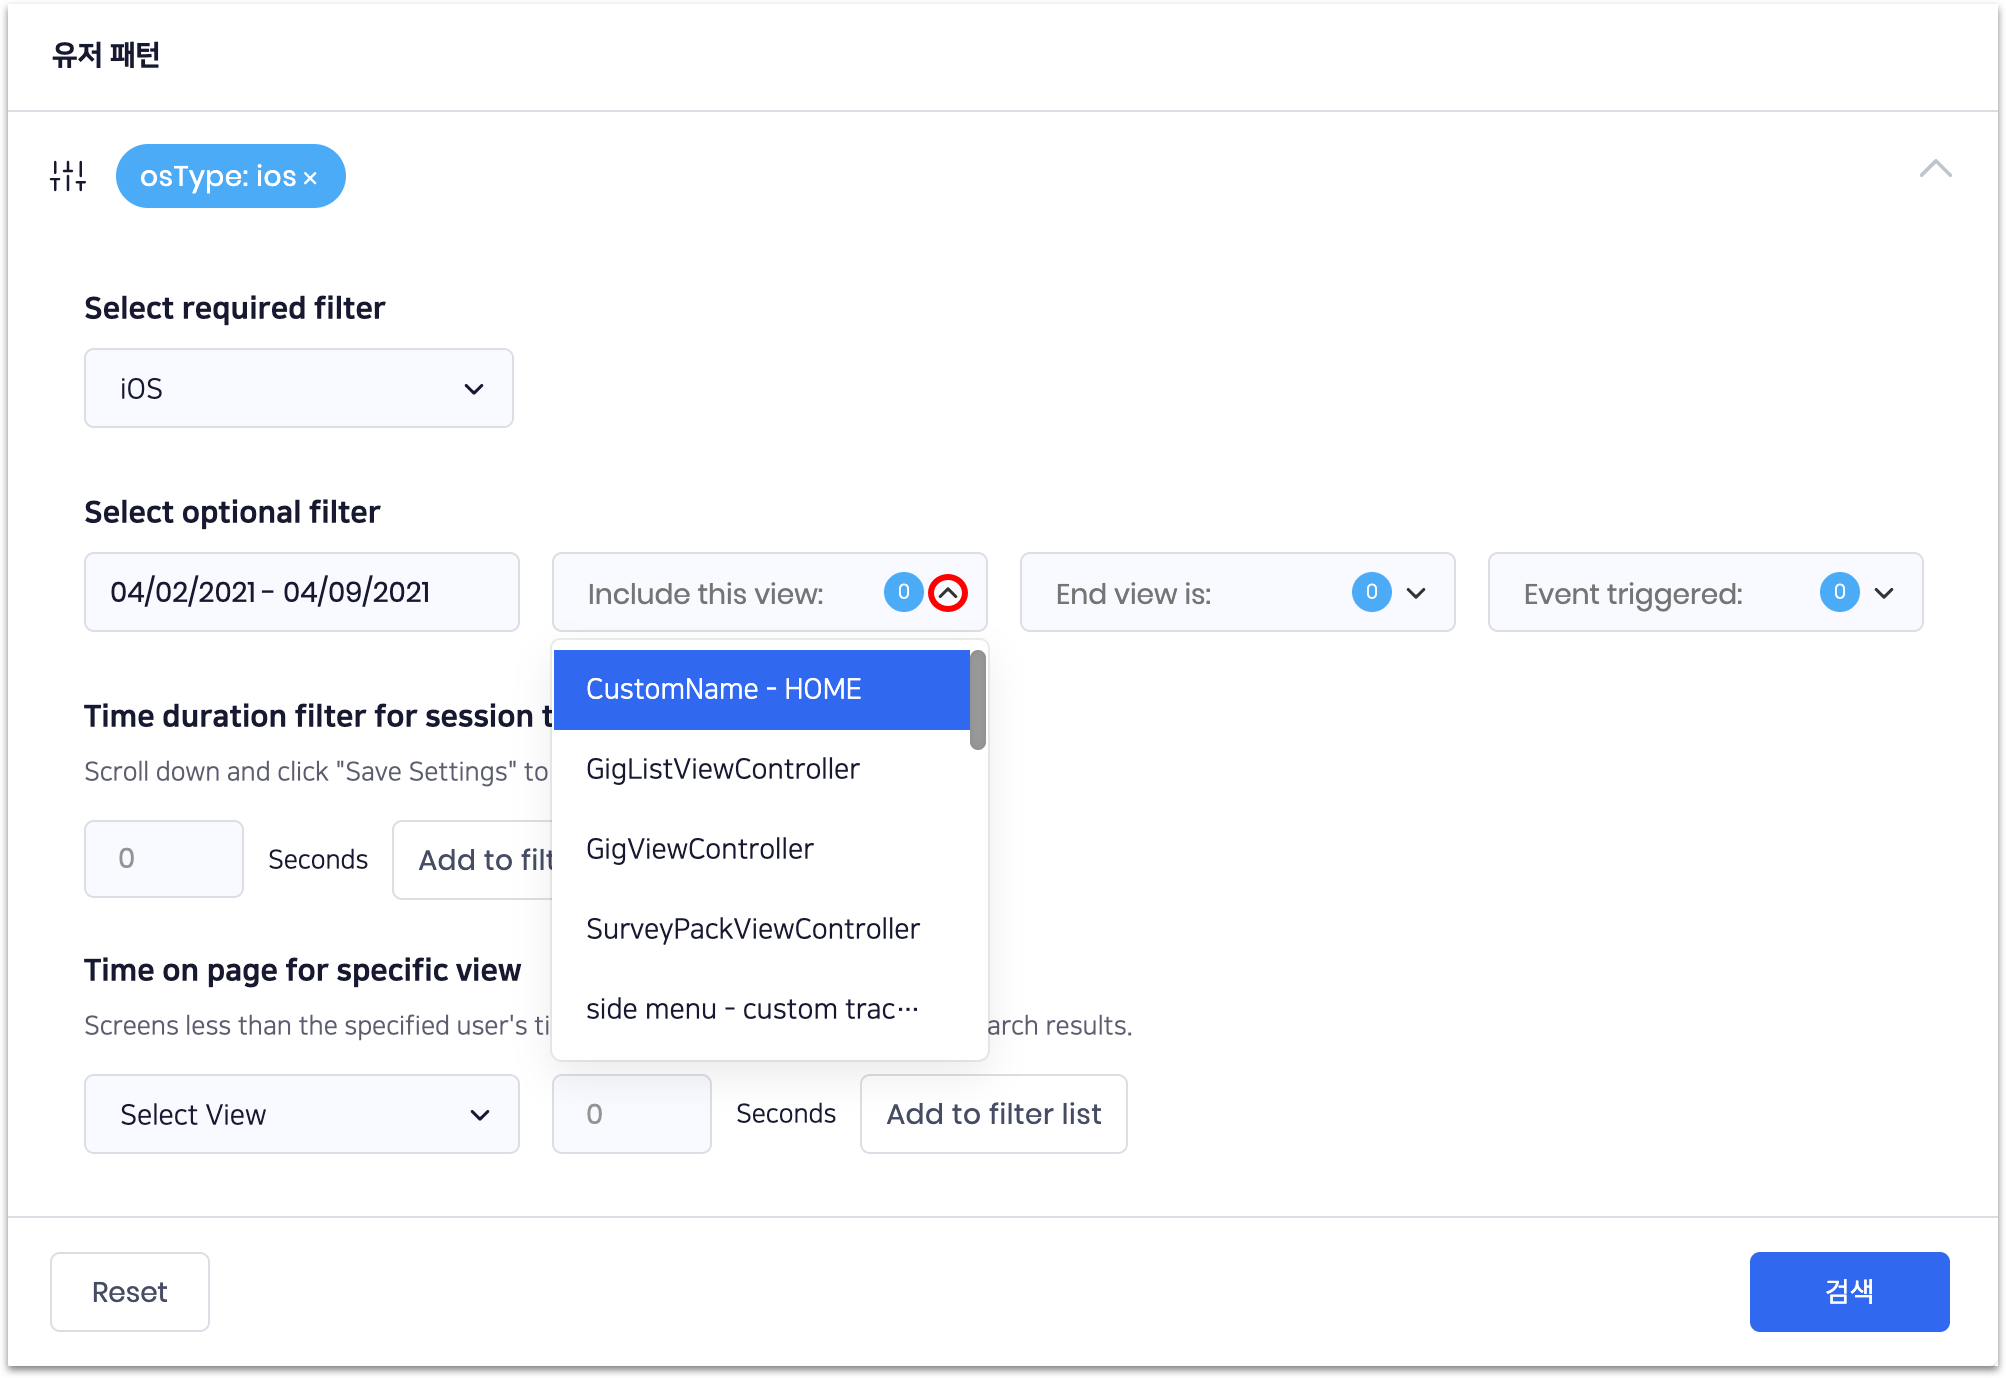
Task: Click the Event triggered count badge
Action: click(x=1839, y=592)
